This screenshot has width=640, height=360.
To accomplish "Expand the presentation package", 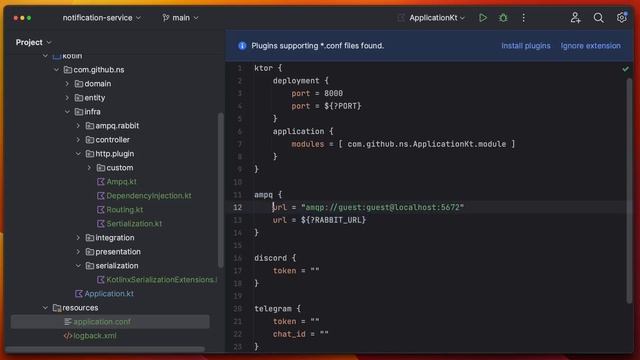I will (x=78, y=252).
